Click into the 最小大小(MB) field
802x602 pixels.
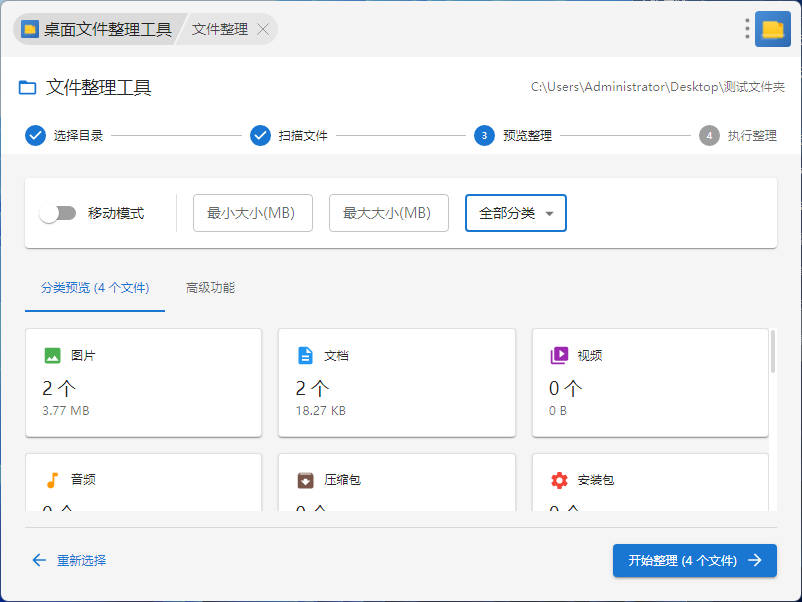pos(252,213)
